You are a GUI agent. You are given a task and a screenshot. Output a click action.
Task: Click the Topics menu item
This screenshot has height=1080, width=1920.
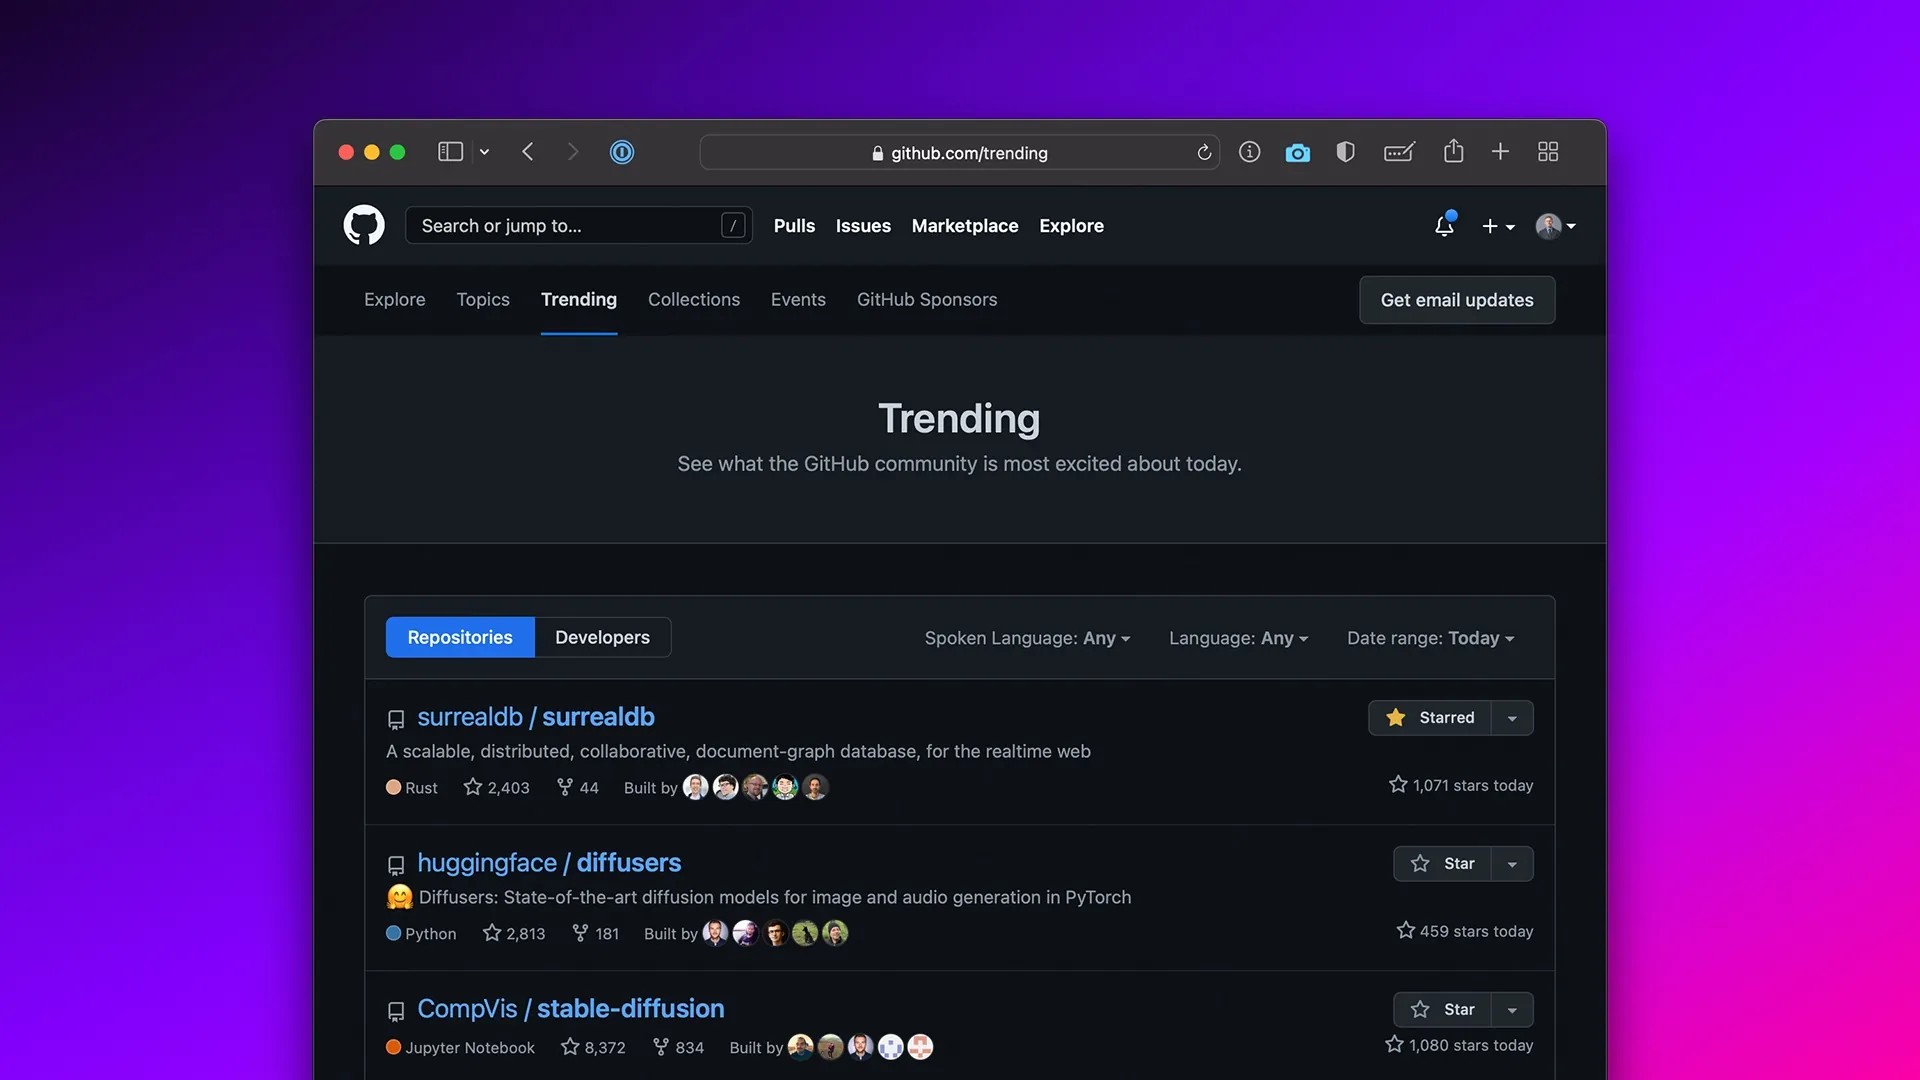483,299
